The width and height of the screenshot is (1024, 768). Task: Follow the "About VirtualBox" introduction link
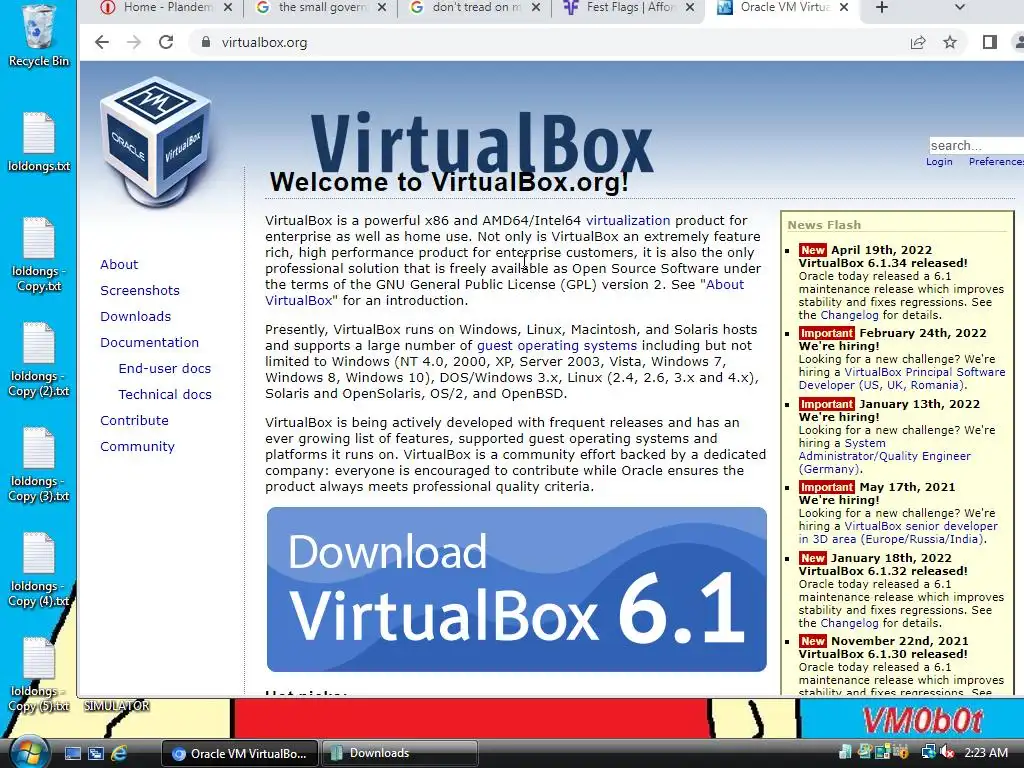(x=724, y=285)
